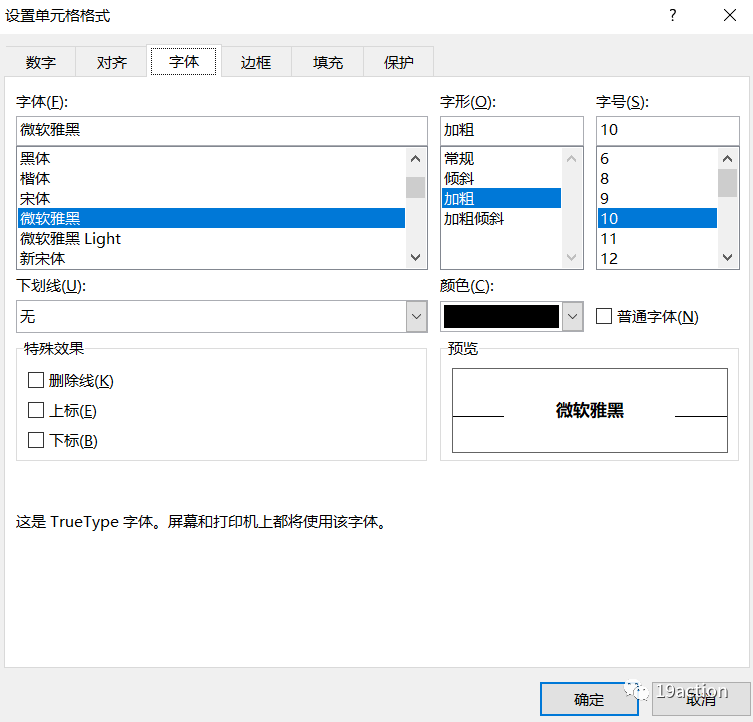This screenshot has width=753, height=722.
Task: Click the 字形 style input field
Action: click(x=511, y=130)
